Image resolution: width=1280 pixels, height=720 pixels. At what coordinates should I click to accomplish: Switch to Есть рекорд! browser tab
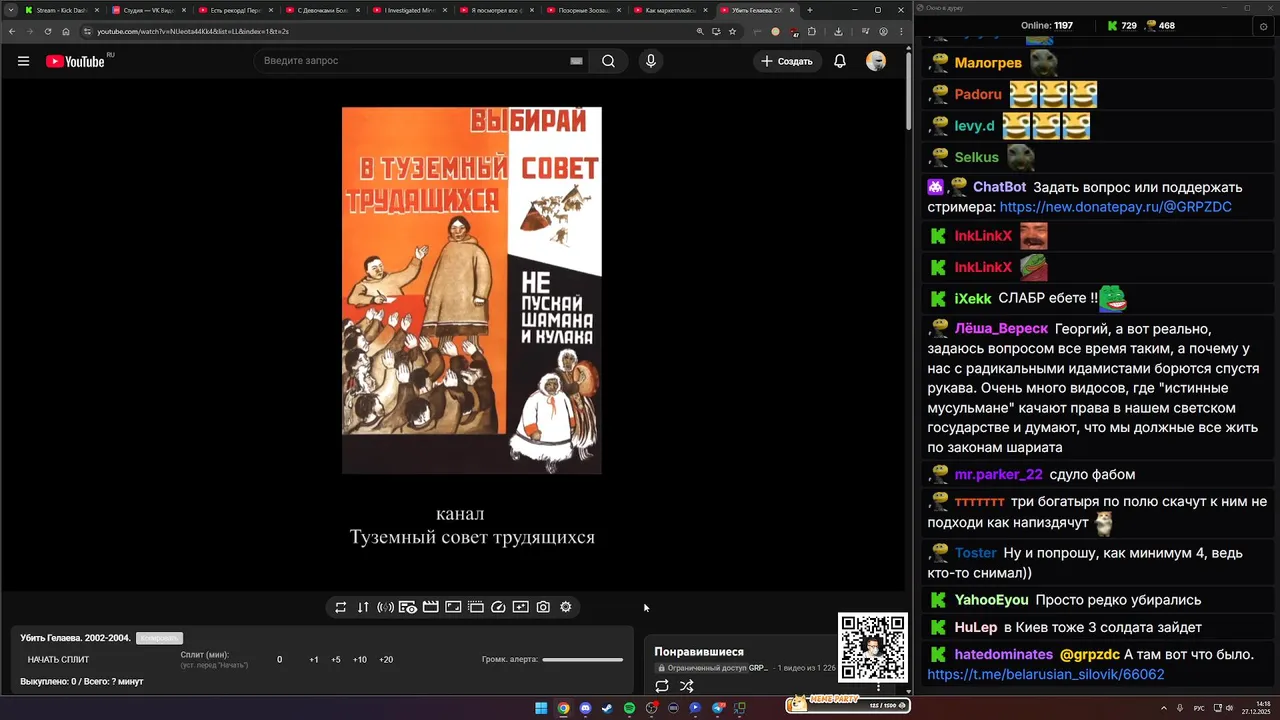click(235, 10)
